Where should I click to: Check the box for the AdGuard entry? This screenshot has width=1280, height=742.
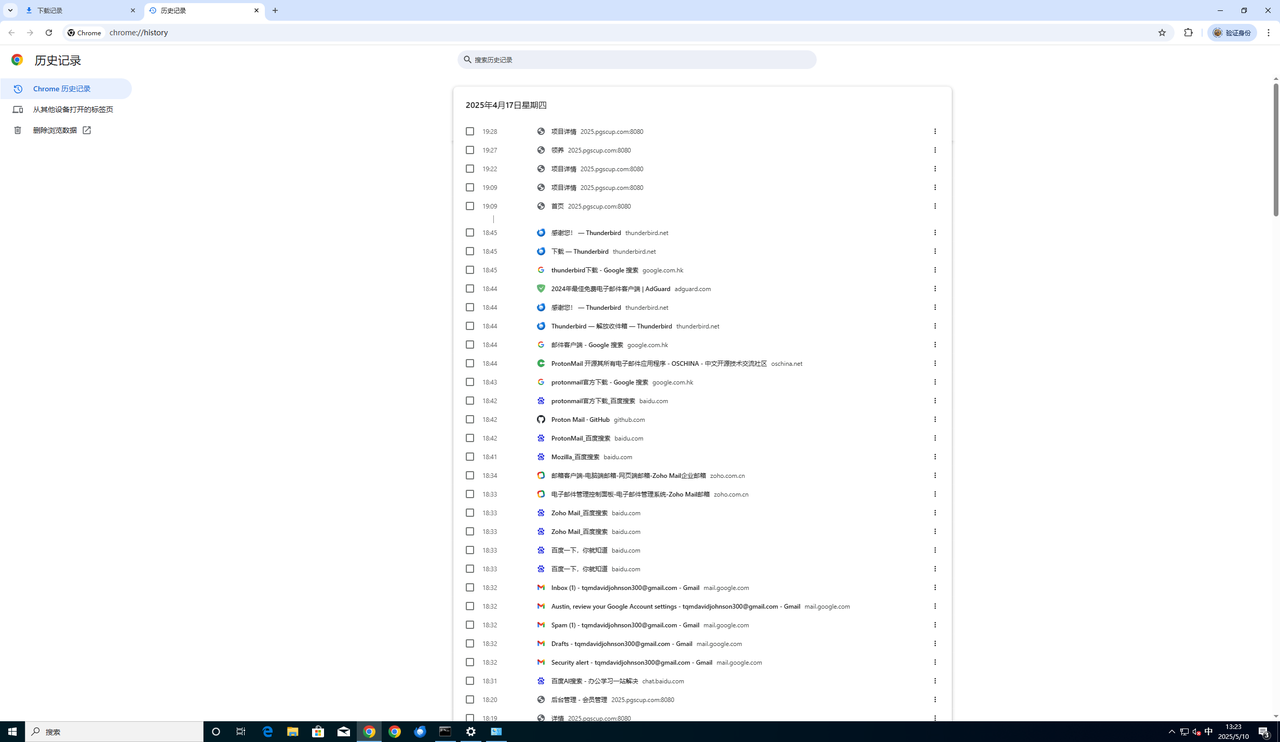coord(470,289)
